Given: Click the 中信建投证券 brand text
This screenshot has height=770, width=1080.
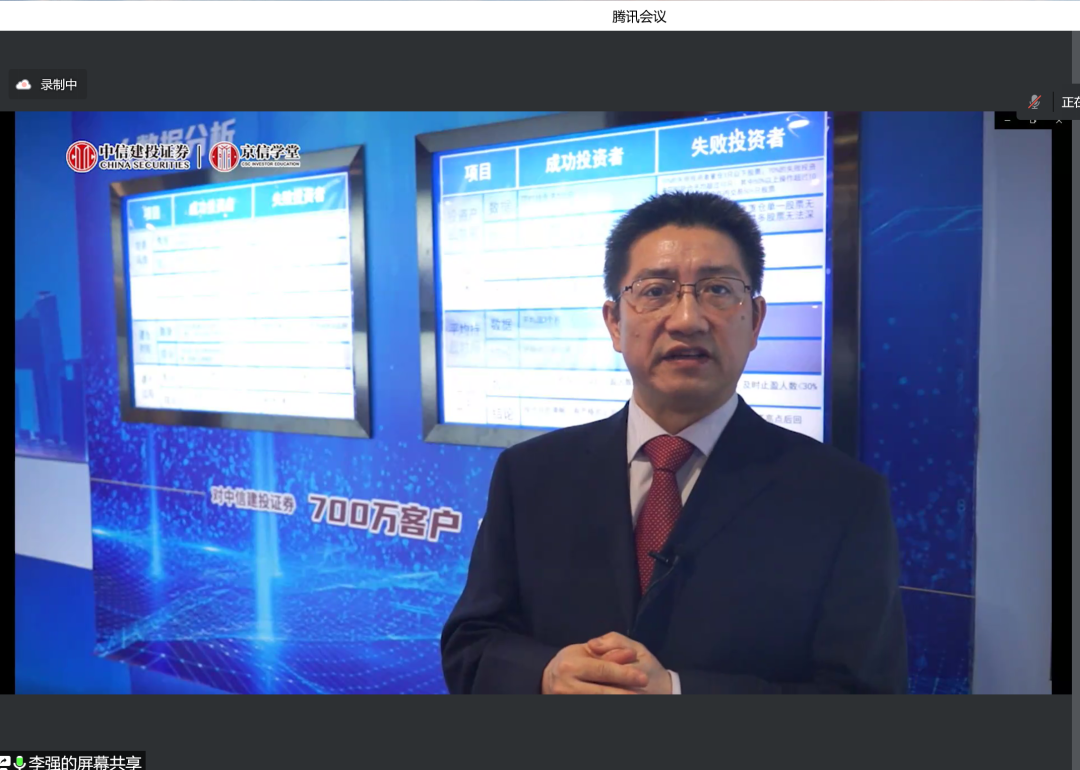Looking at the screenshot, I should click(144, 152).
